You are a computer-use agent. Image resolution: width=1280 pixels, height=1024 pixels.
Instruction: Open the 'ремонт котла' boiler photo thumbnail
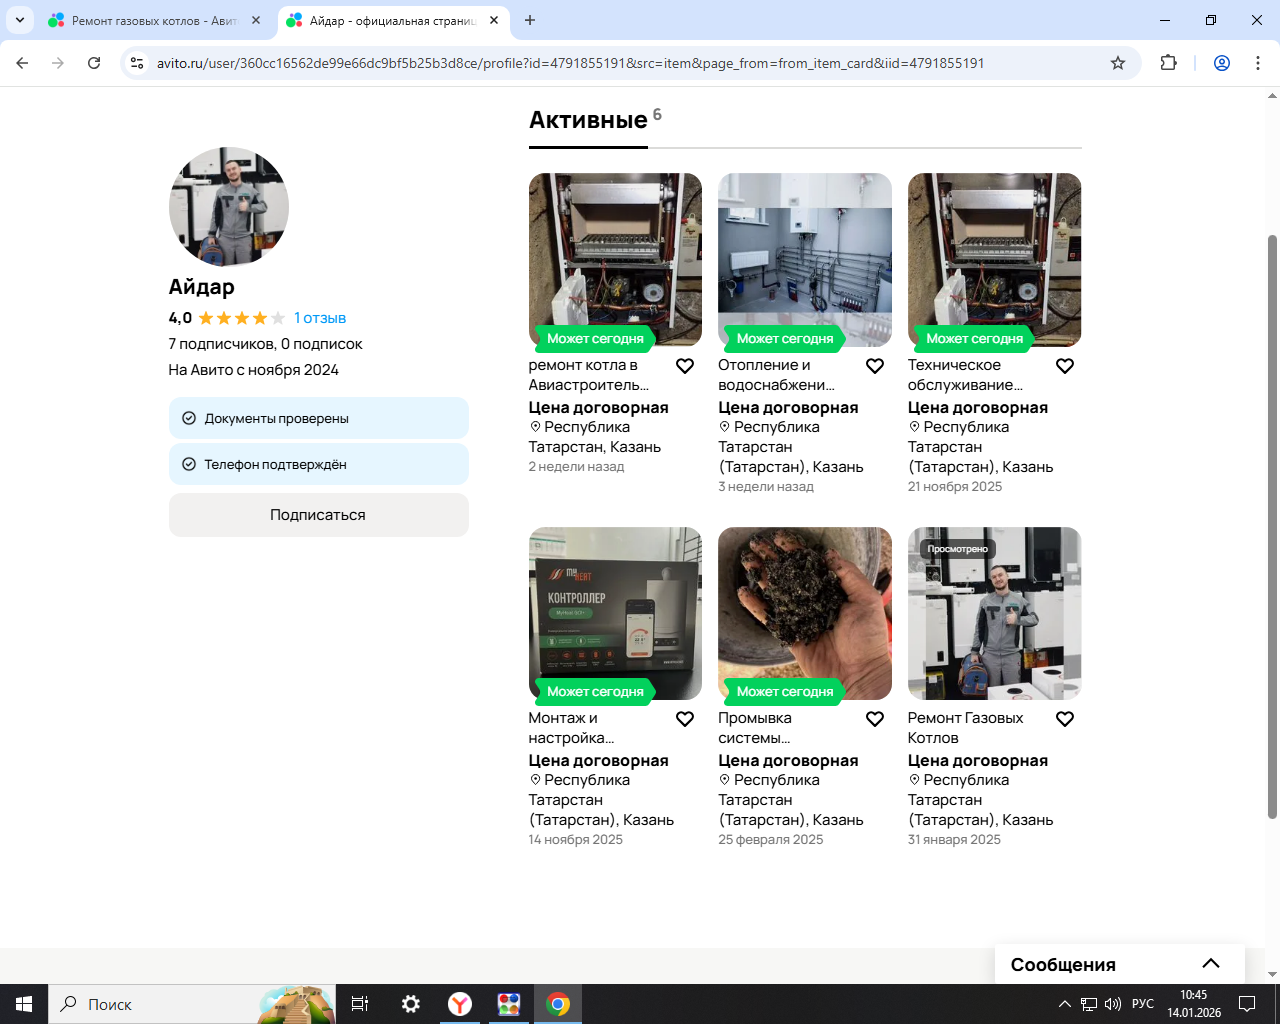615,260
